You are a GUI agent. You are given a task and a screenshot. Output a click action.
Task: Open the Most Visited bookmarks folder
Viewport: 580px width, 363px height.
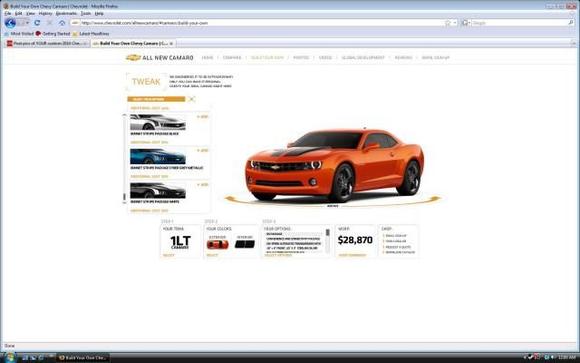[x=19, y=34]
